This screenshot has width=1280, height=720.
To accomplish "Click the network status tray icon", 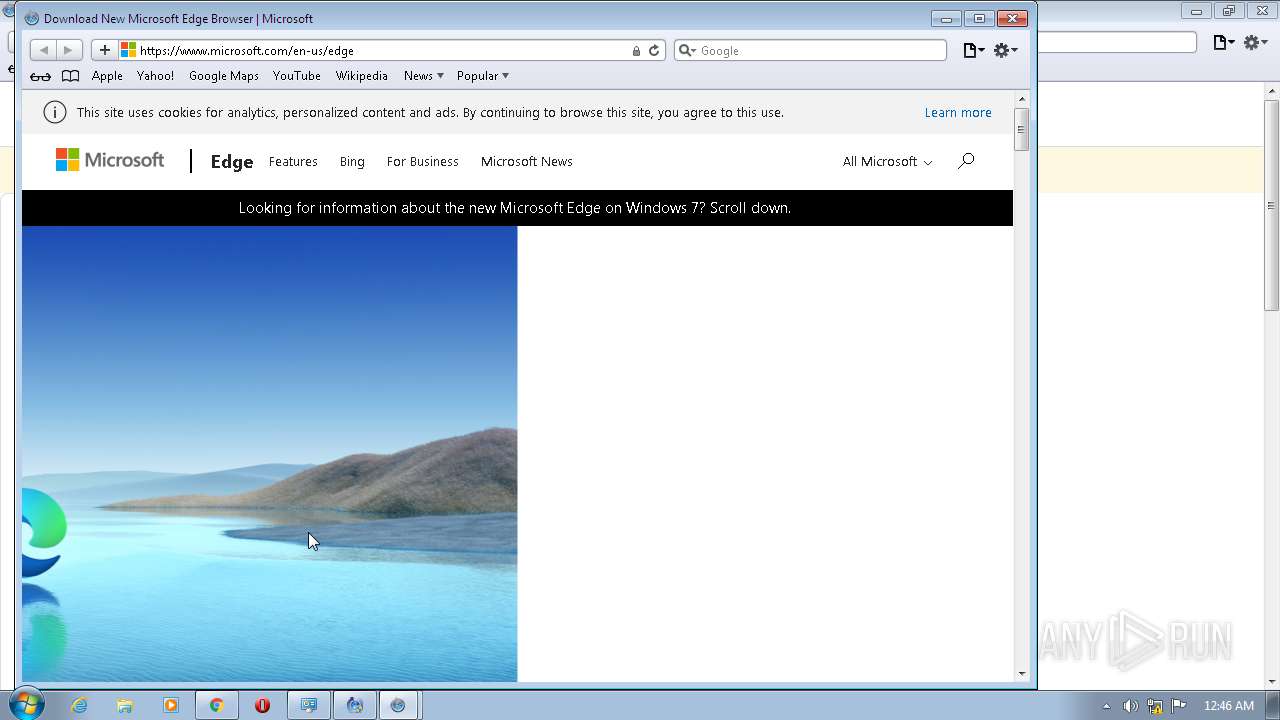I will [1155, 706].
